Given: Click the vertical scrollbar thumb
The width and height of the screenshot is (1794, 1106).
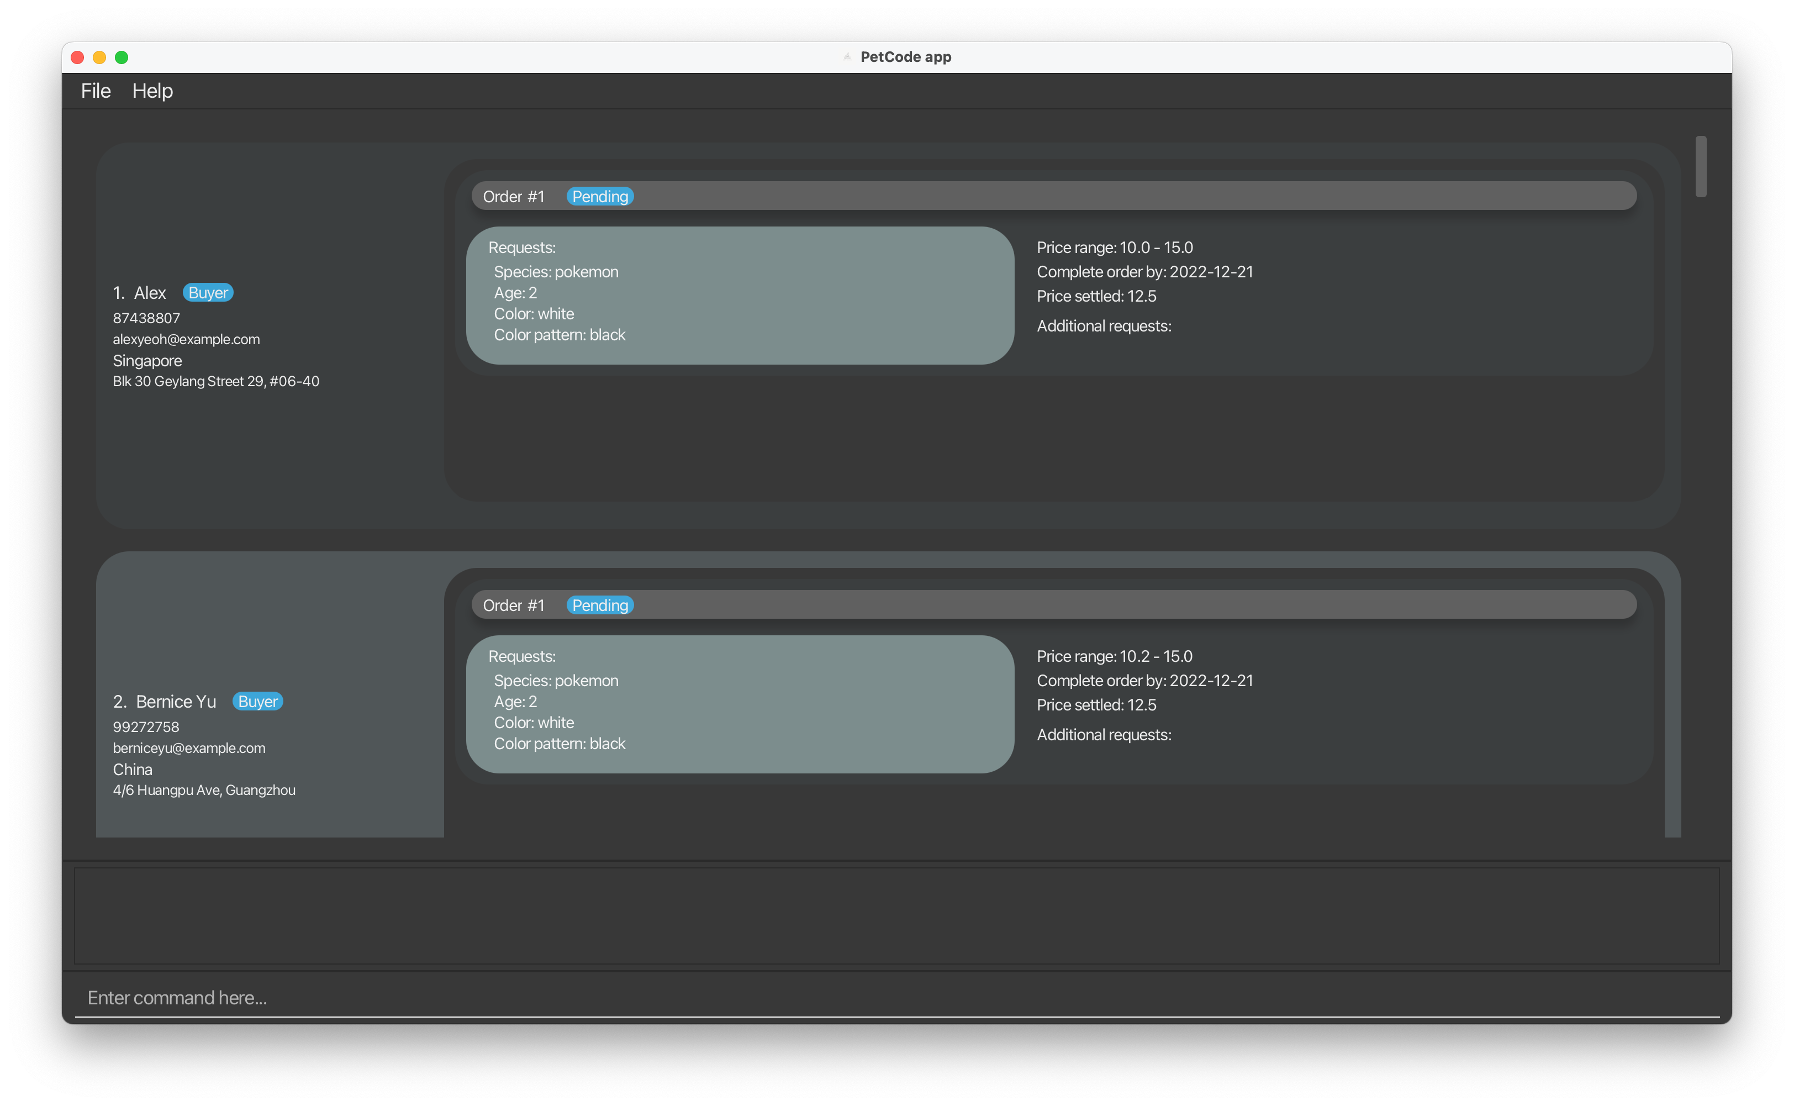Looking at the screenshot, I should [1701, 166].
